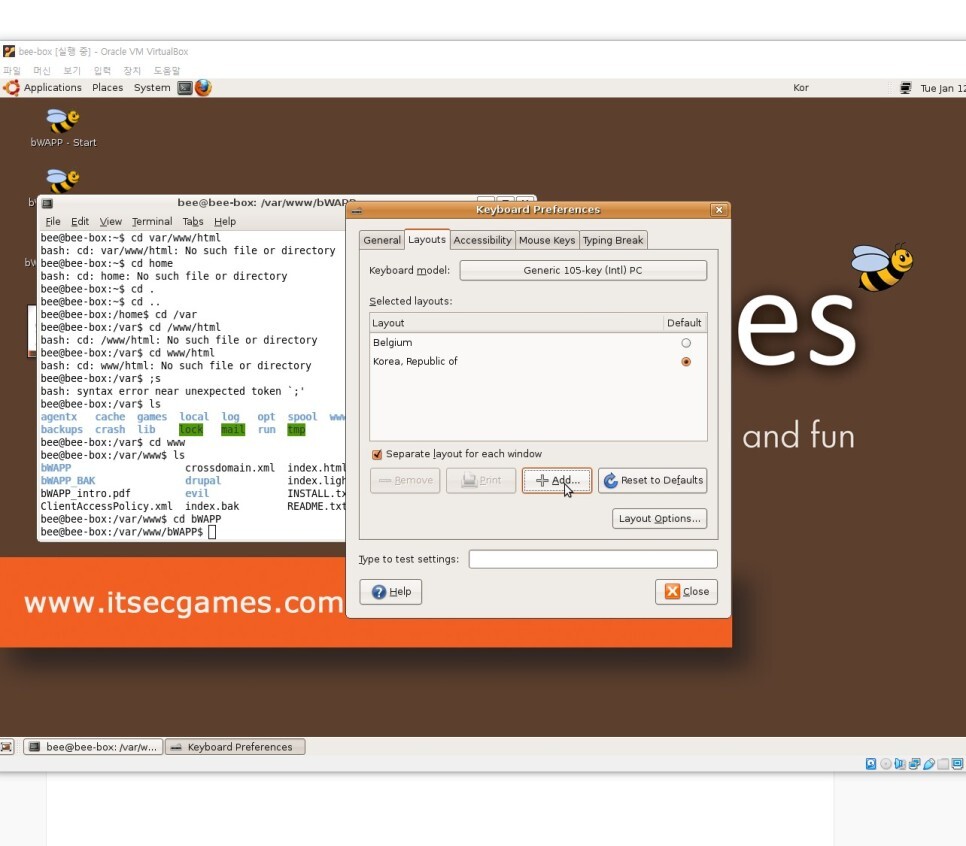This screenshot has width=966, height=846.
Task: Open the terminal View menu
Action: pos(111,221)
